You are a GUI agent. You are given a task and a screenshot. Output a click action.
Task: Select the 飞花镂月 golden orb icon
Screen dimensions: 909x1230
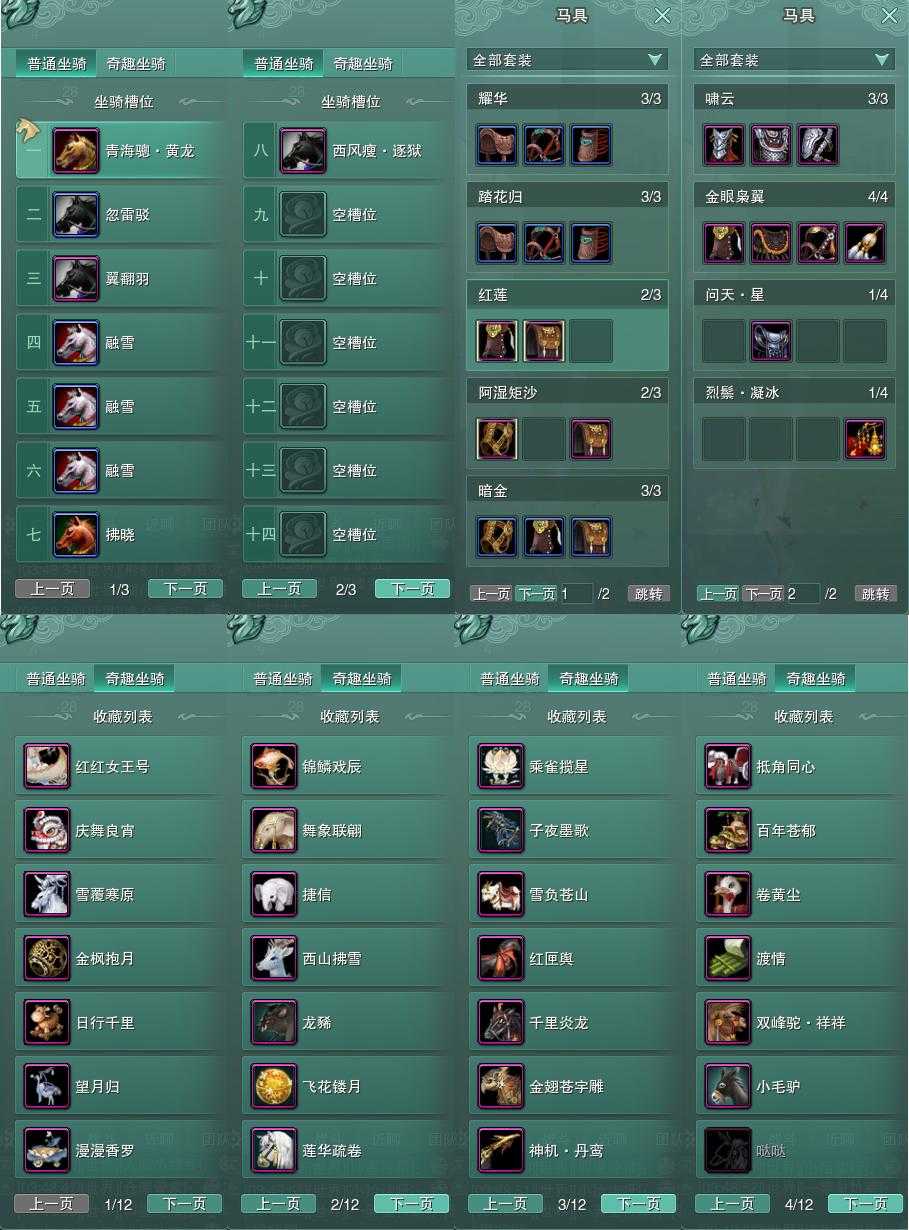[x=274, y=1087]
